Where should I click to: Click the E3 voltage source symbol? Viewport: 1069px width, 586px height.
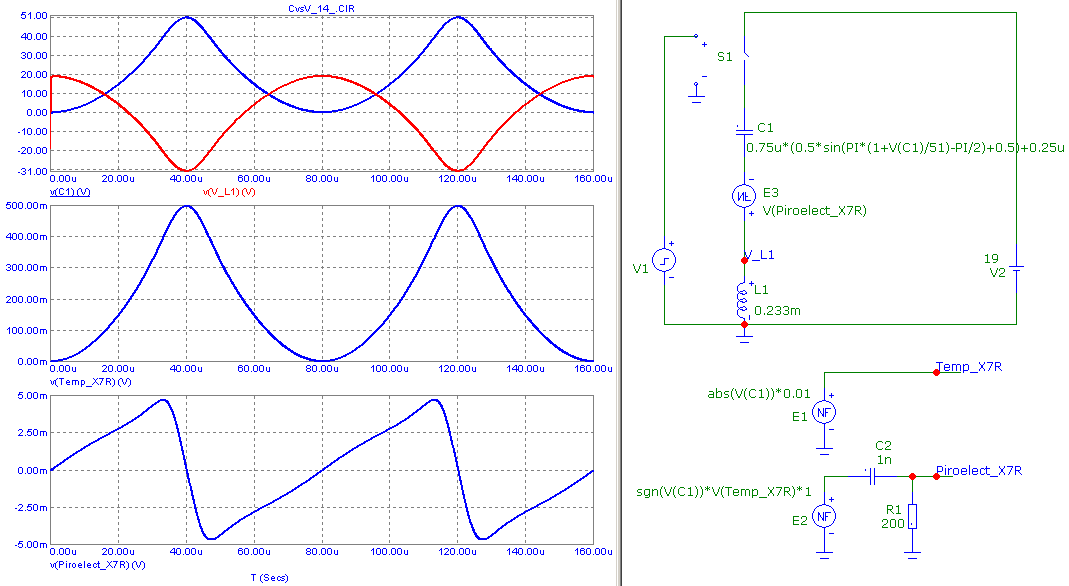744,197
